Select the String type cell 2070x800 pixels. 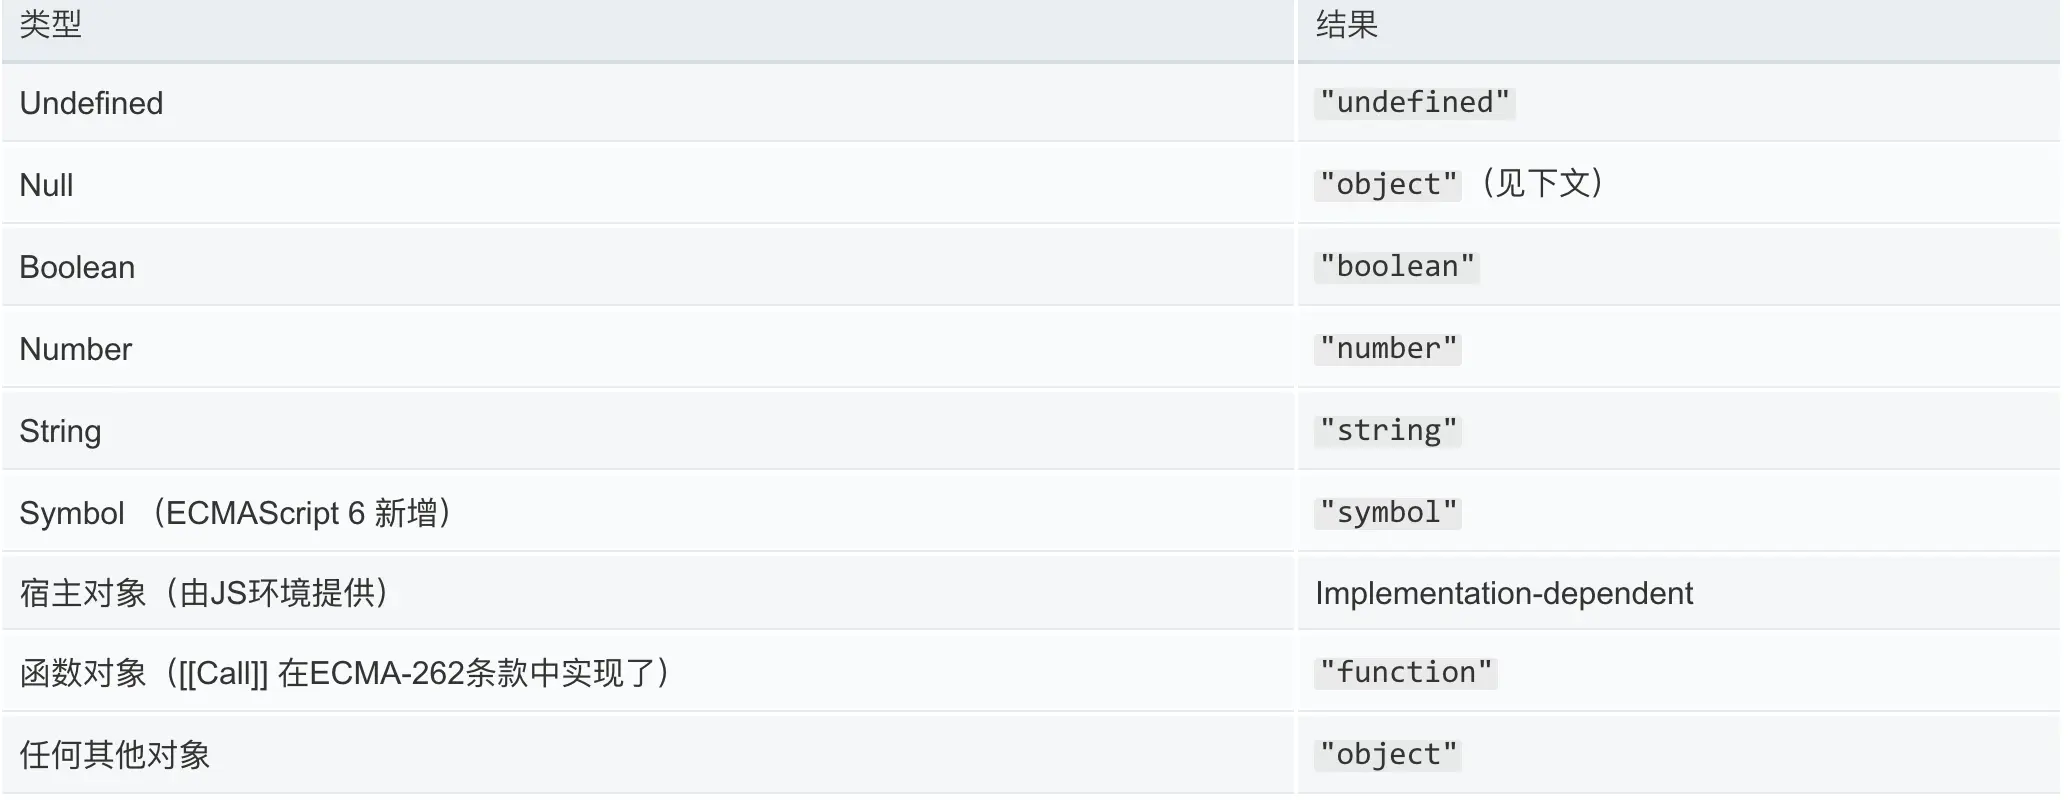pyautogui.click(x=60, y=431)
